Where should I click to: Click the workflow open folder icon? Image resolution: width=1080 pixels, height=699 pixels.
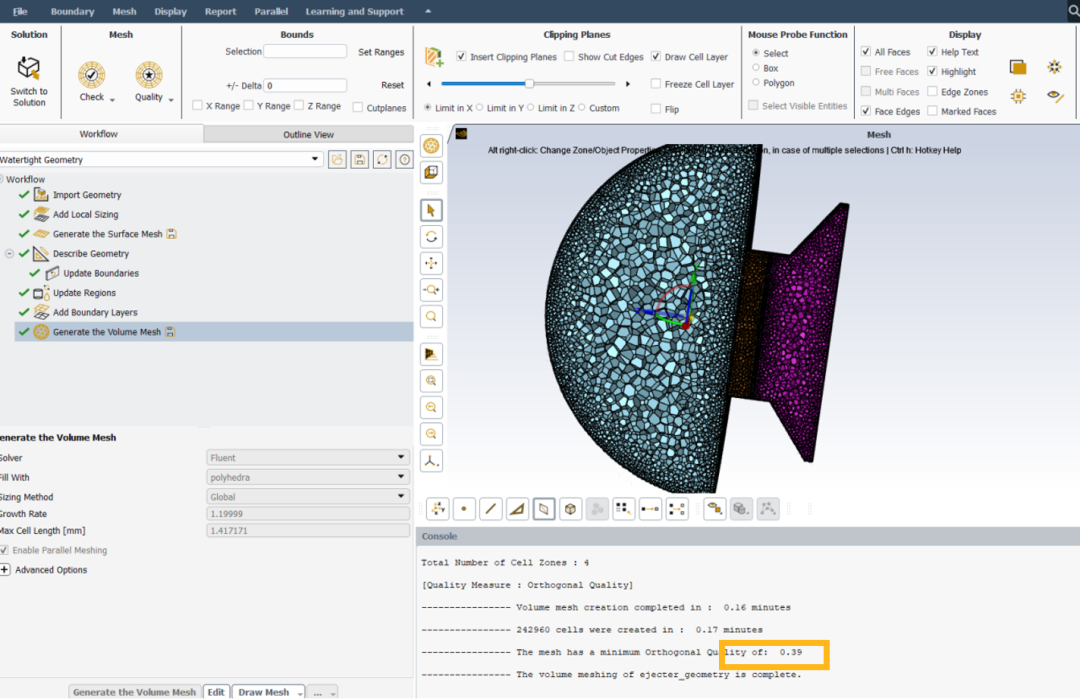[338, 160]
